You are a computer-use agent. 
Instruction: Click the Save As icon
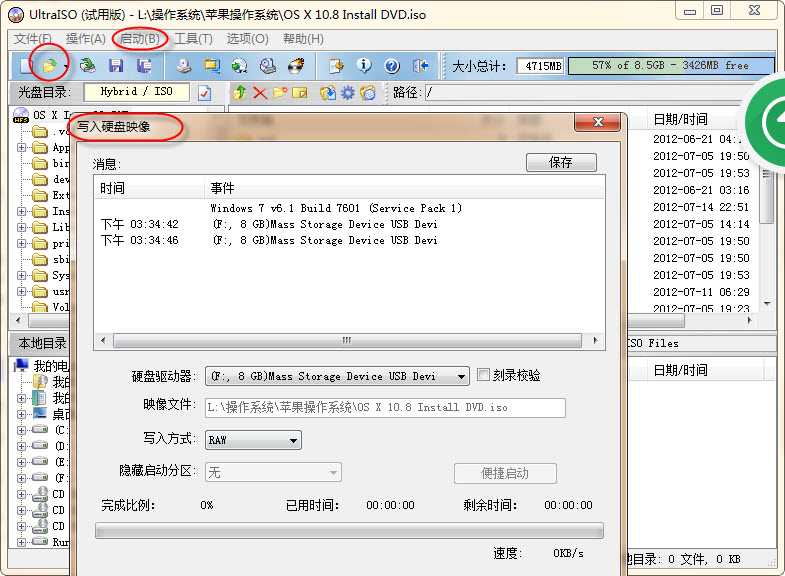[144, 66]
